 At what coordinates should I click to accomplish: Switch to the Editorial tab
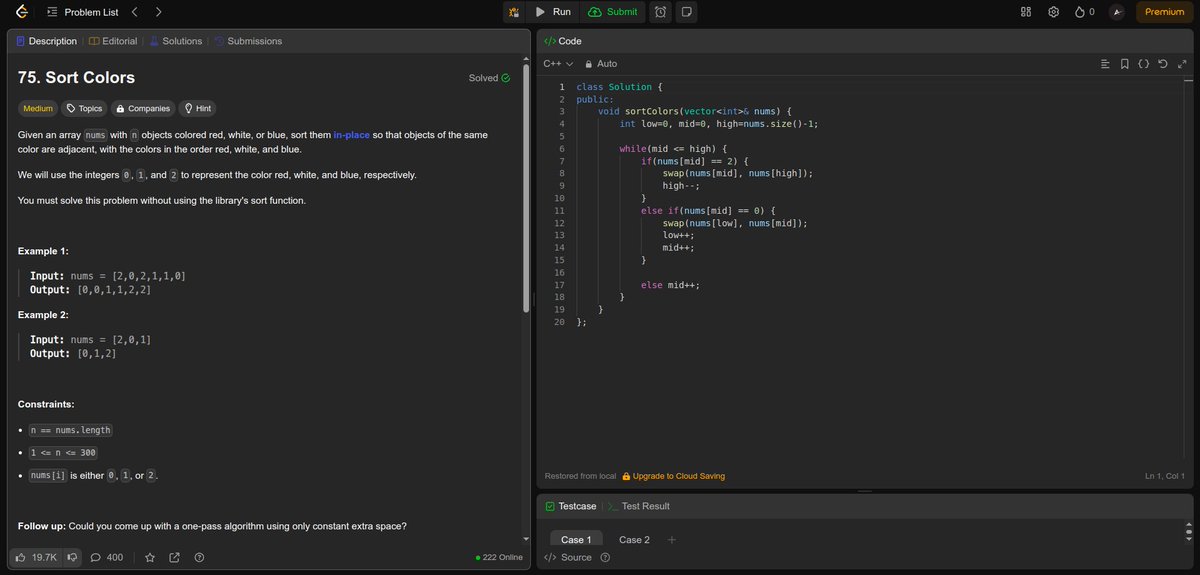coord(113,41)
